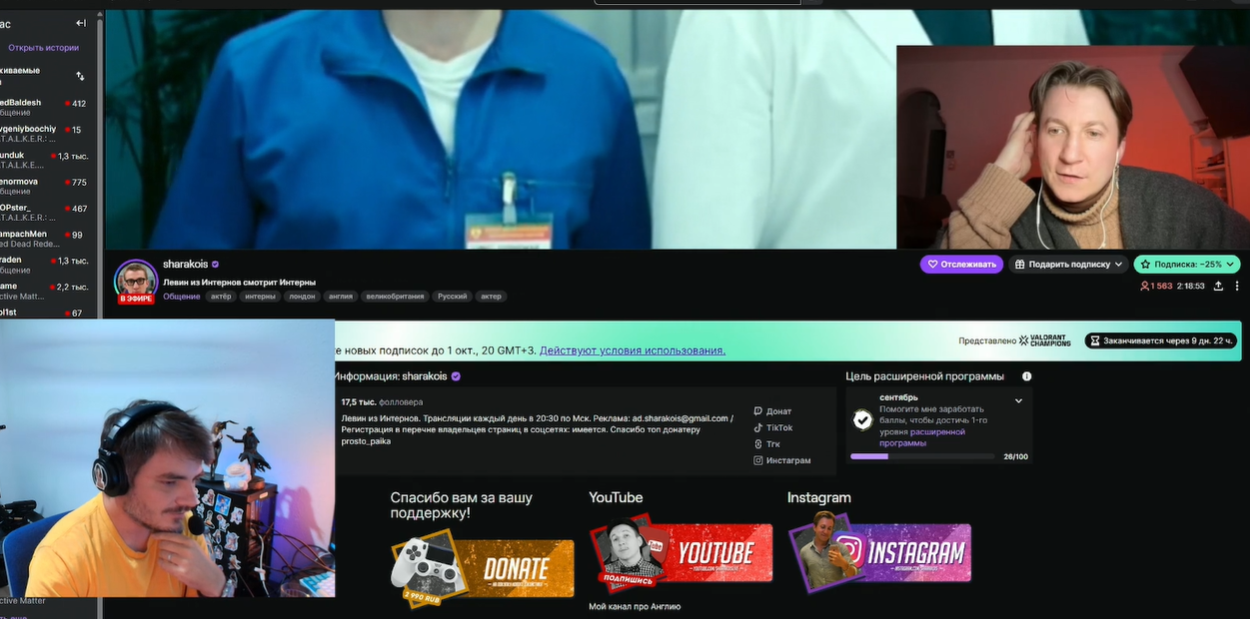This screenshot has height=619, width=1250.
Task: Expand the Подарить подписку dropdown
Action: pyautogui.click(x=1068, y=264)
